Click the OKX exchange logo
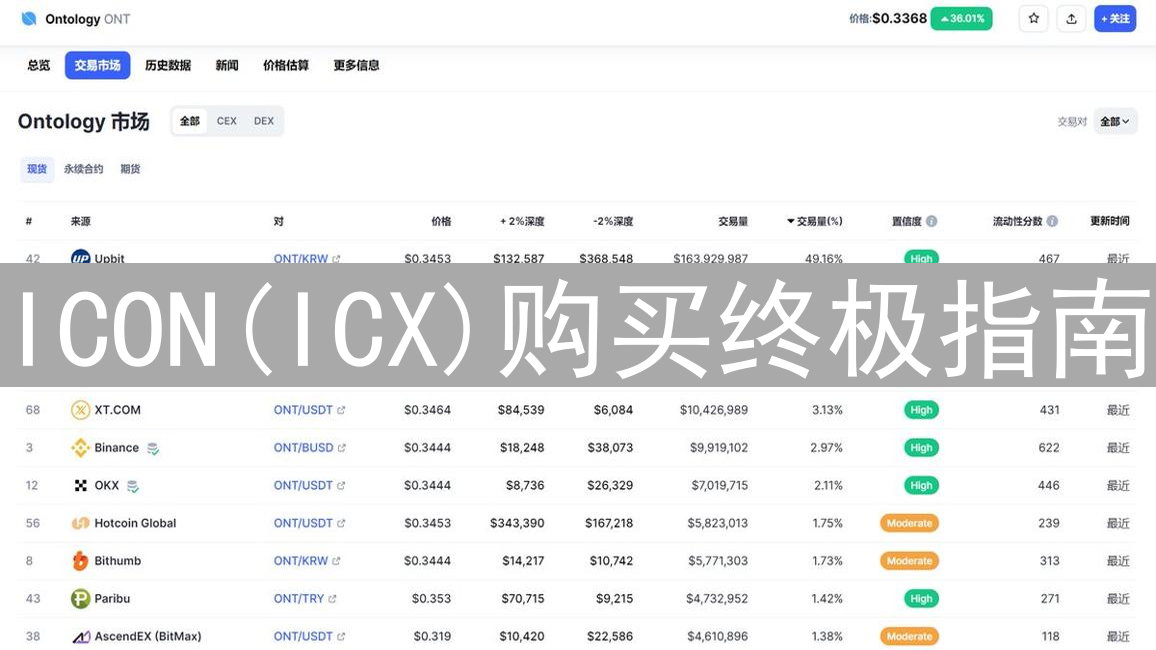1156x650 pixels. click(80, 485)
